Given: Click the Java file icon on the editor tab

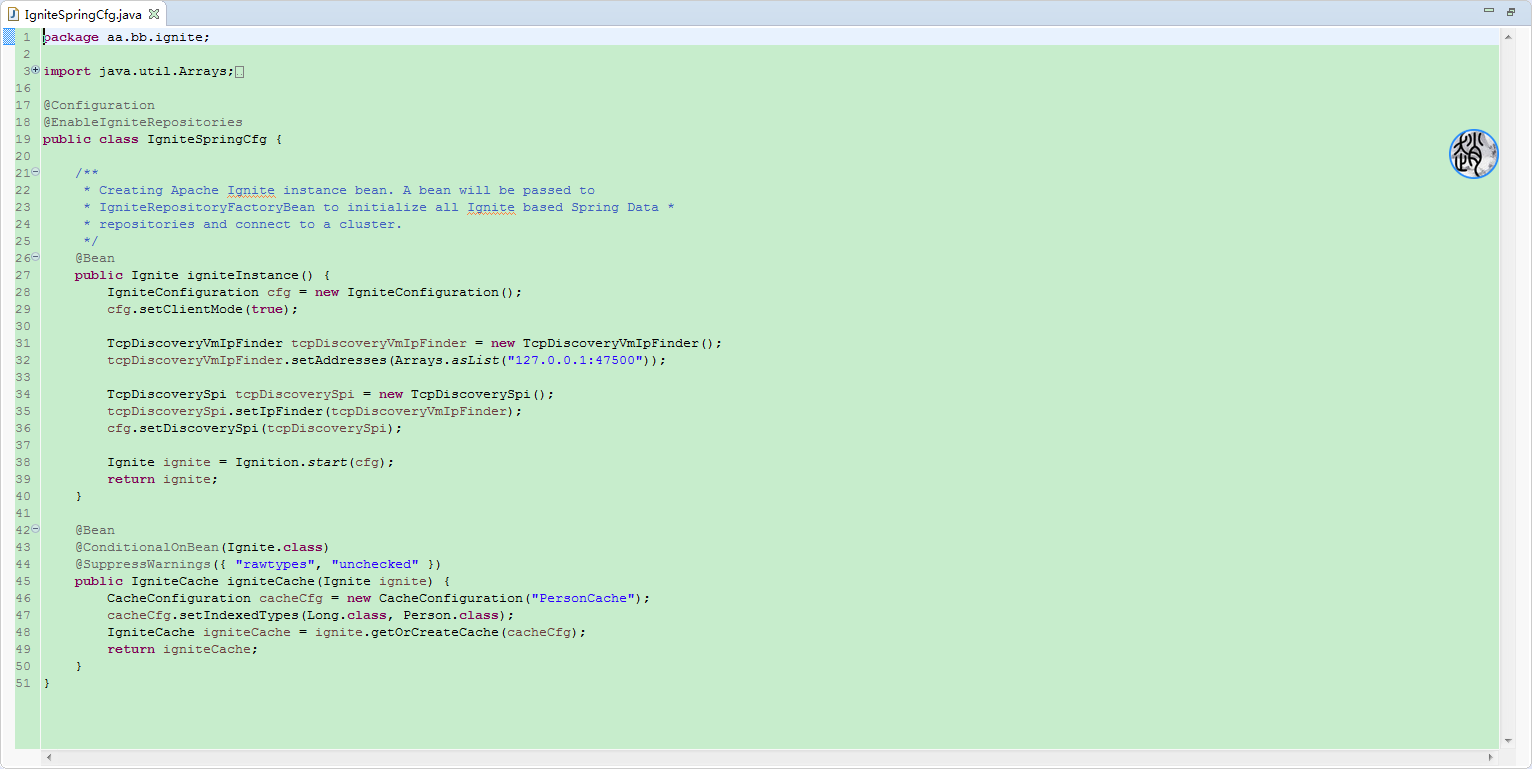Looking at the screenshot, I should tap(15, 15).
